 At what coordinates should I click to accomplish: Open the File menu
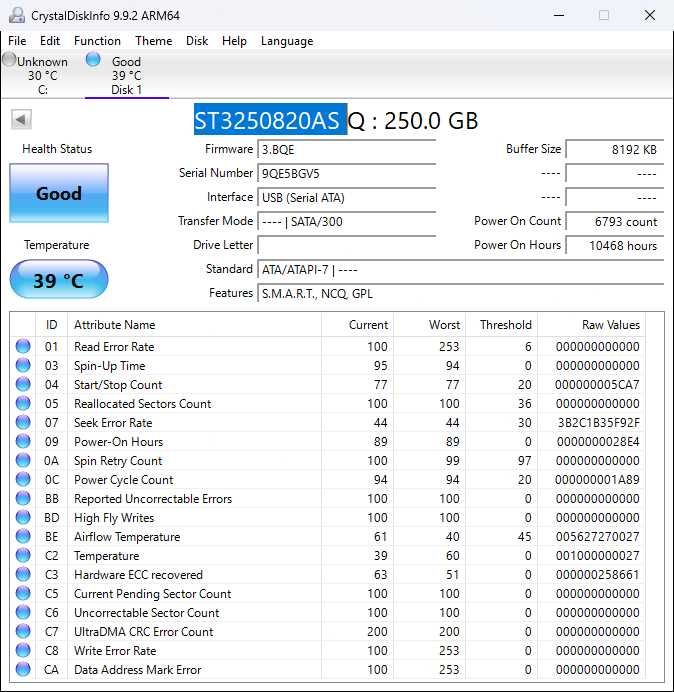17,41
